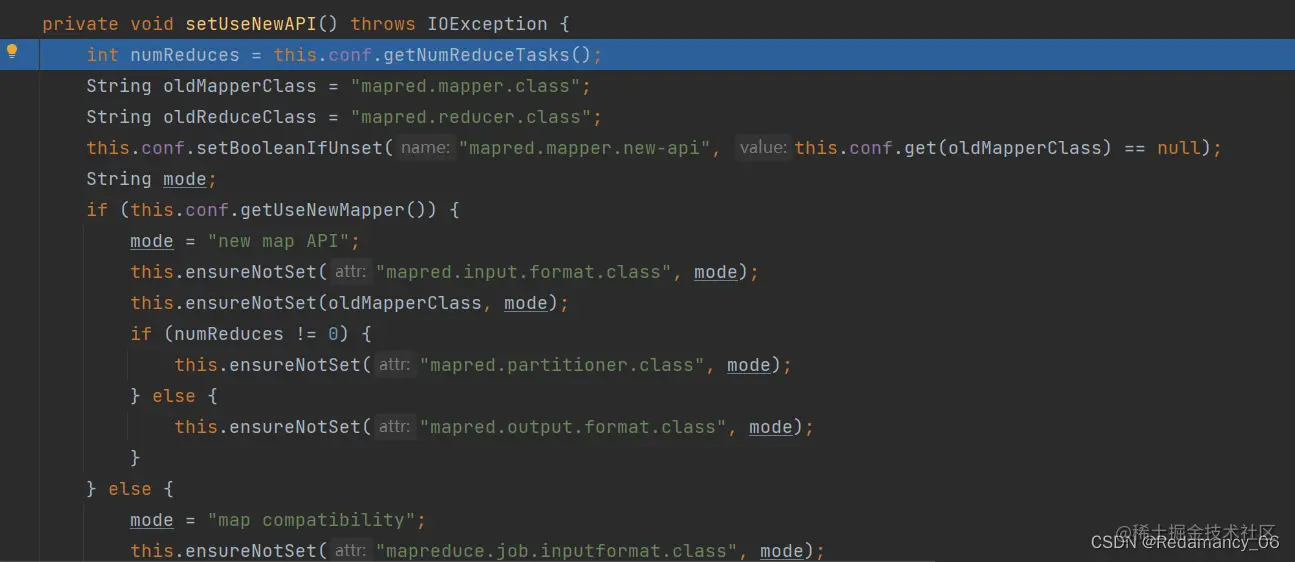Click the null keyword

coord(1179,148)
